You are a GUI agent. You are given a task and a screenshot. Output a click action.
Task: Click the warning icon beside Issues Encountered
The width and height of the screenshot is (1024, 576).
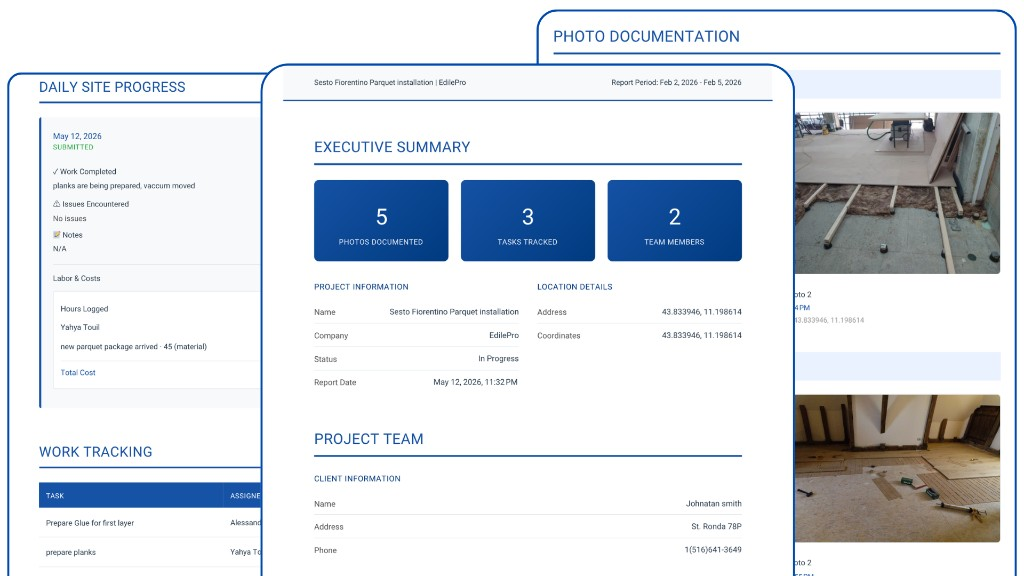click(56, 204)
